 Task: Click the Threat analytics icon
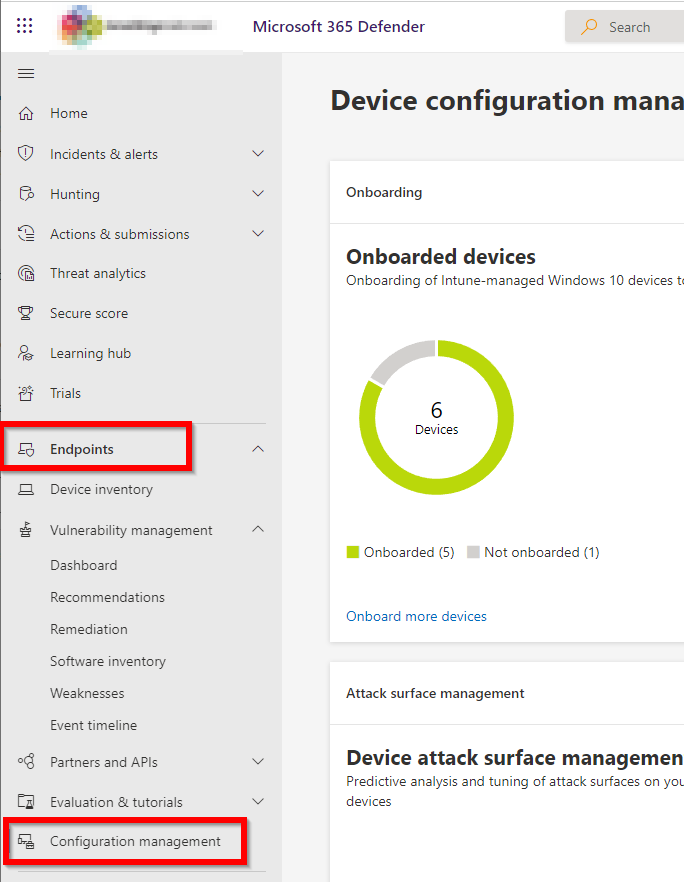click(26, 273)
